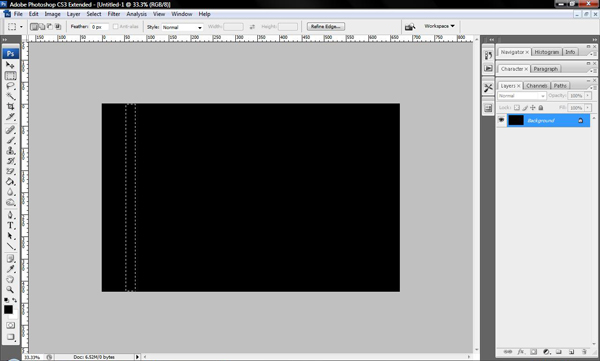This screenshot has height=361, width=600.
Task: Switch to the Channels tab
Action: pyautogui.click(x=536, y=85)
